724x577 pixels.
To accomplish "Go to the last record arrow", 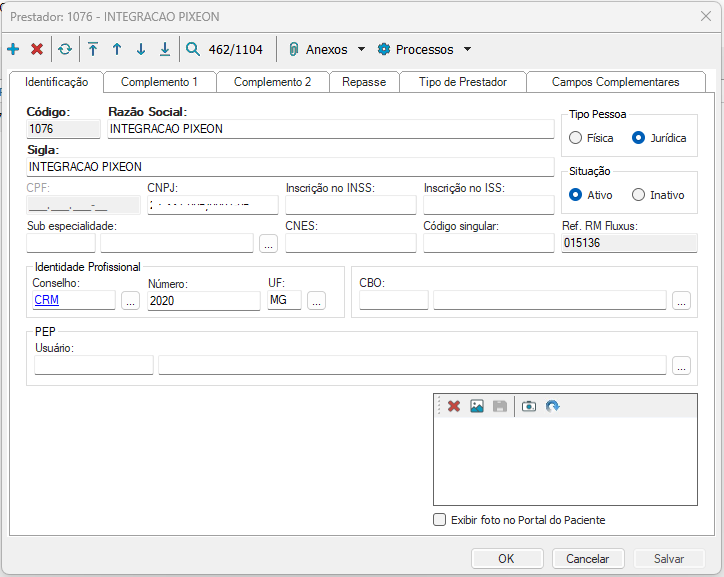I will 165,49.
